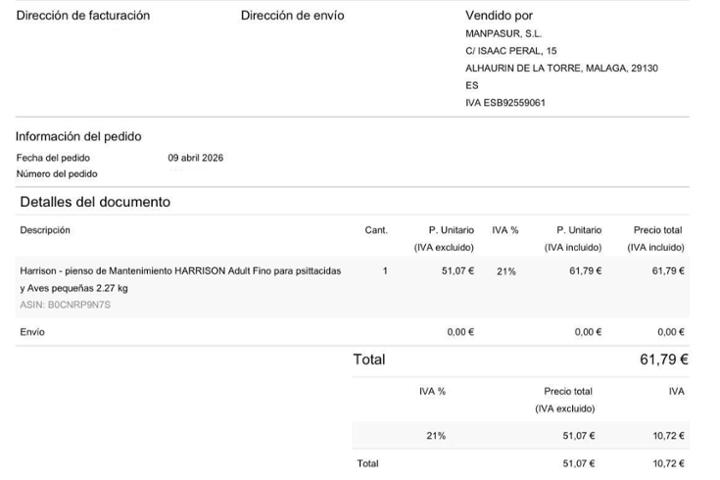Click the 'Precio total (IVA excluido)' summary header
This screenshot has width=720, height=480.
(x=568, y=400)
